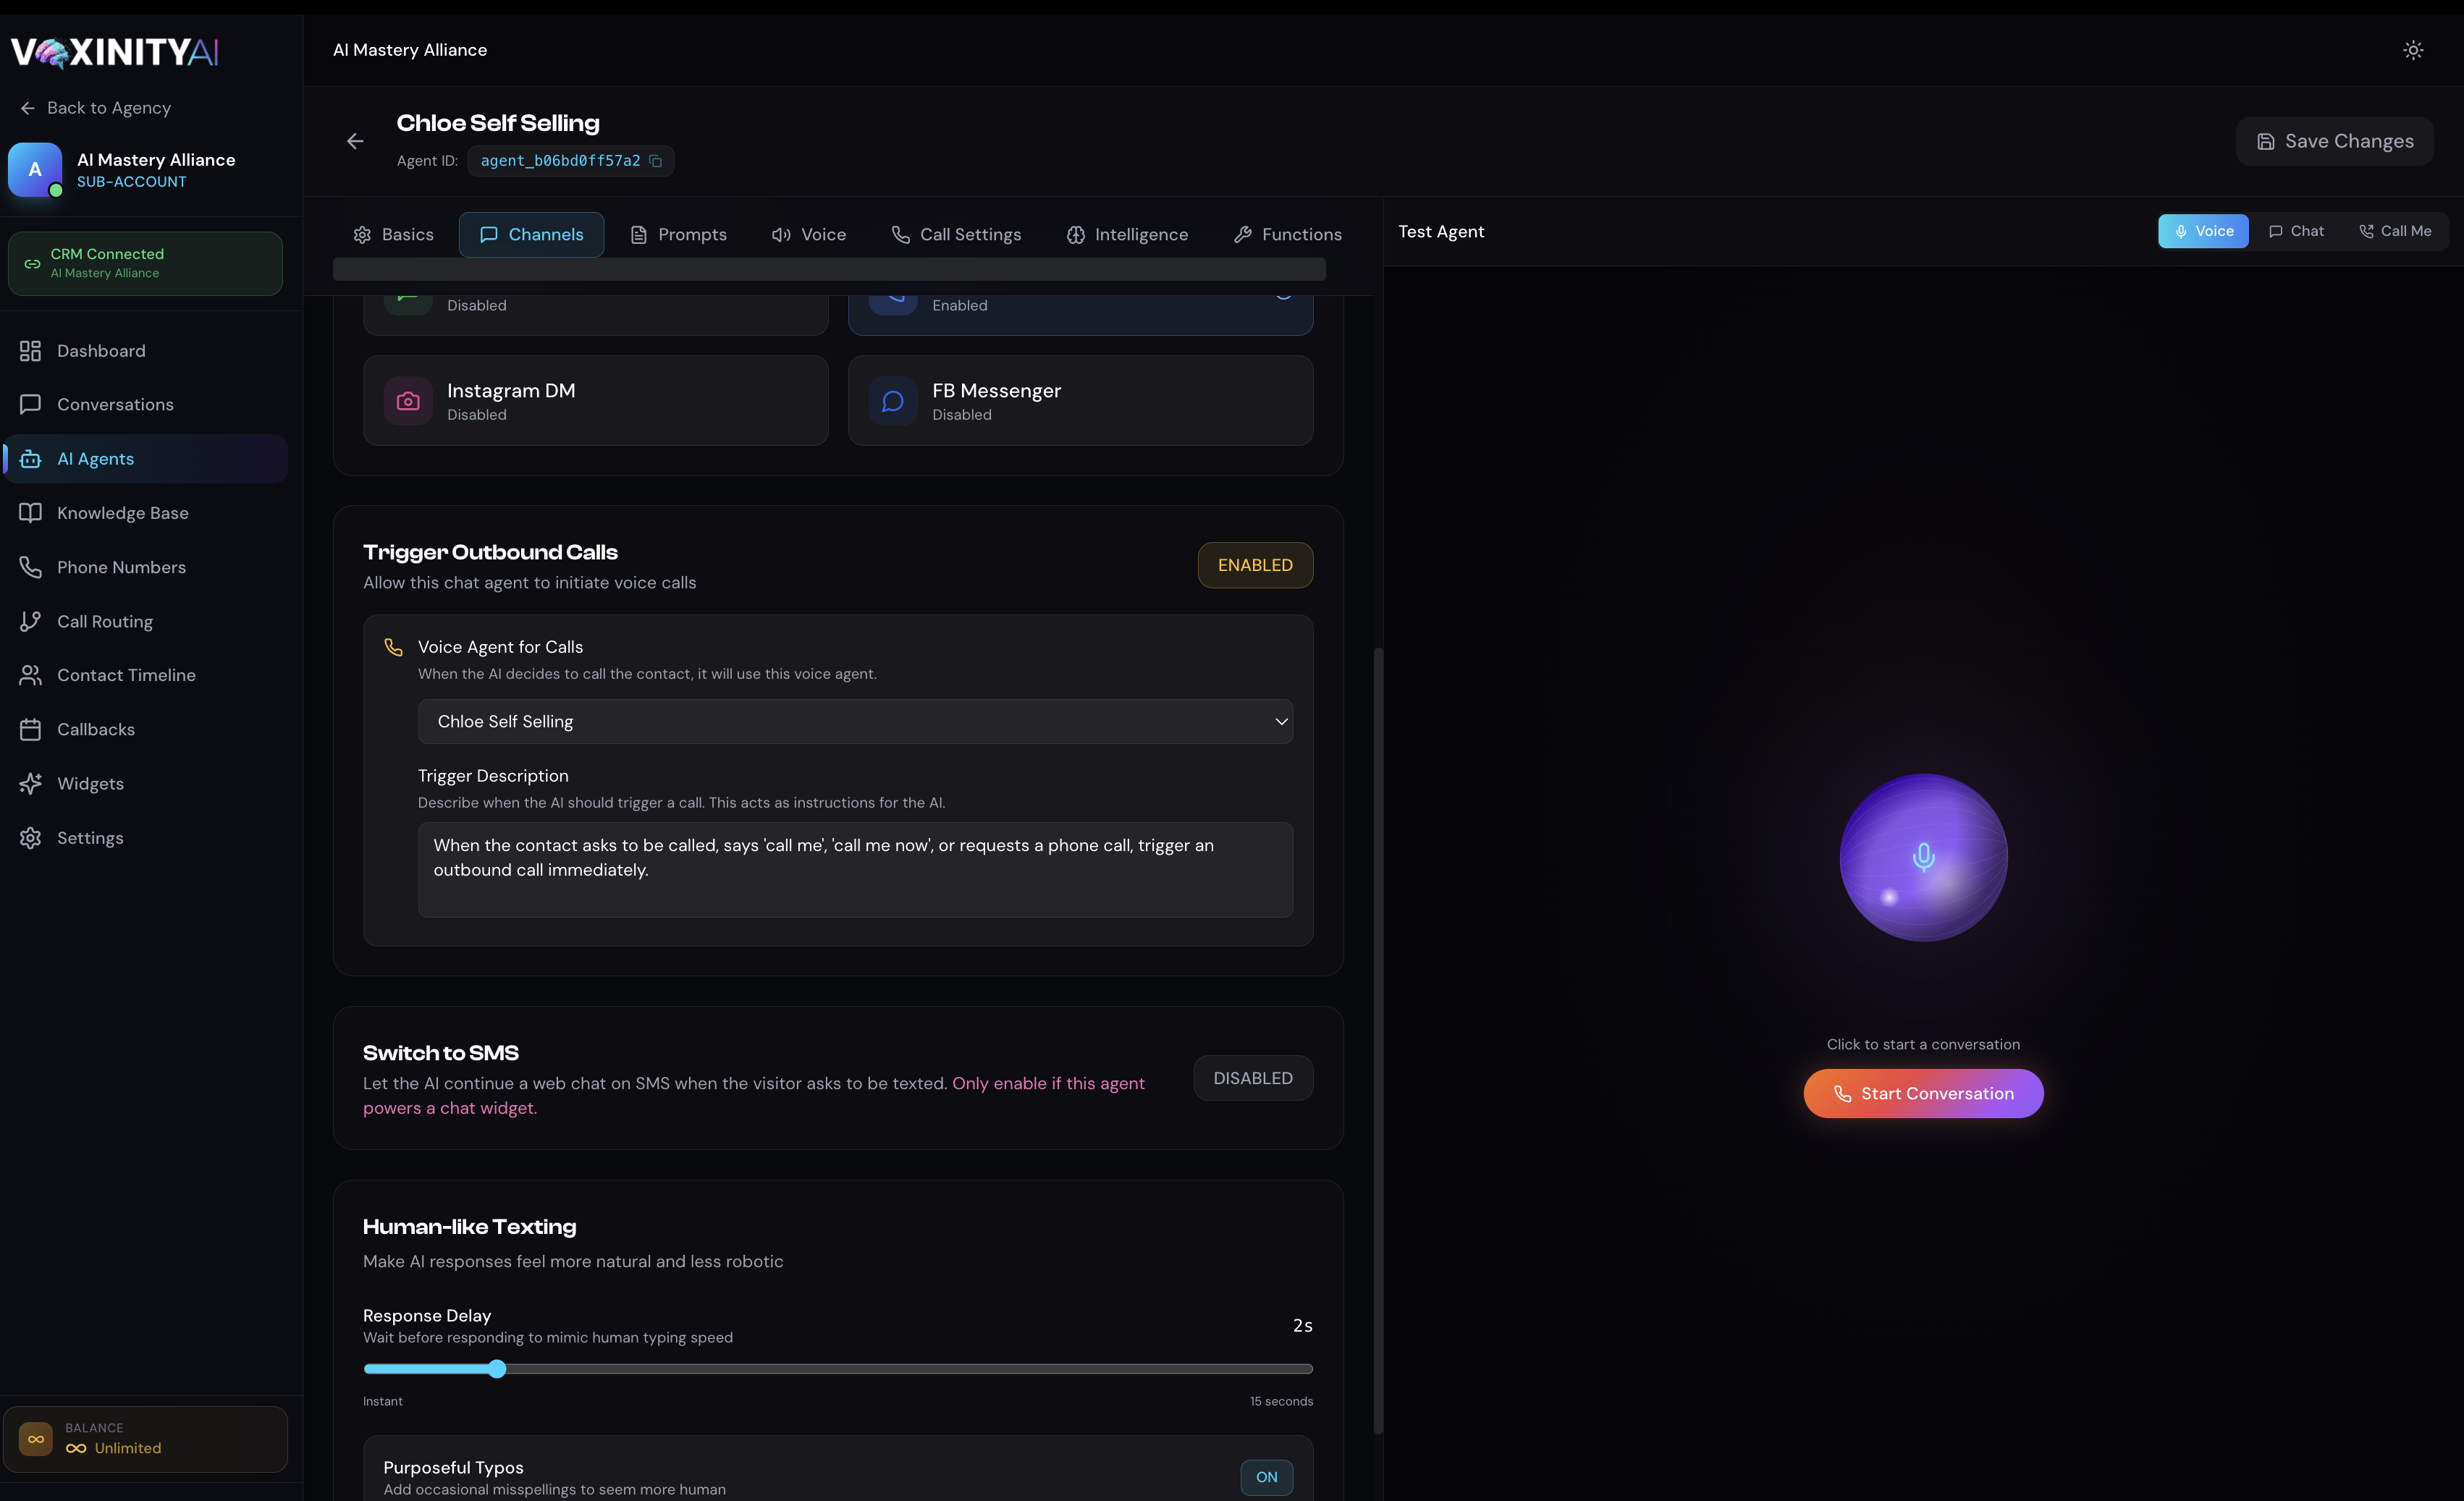2464x1501 pixels.
Task: Open Widgets page
Action: [x=146, y=783]
